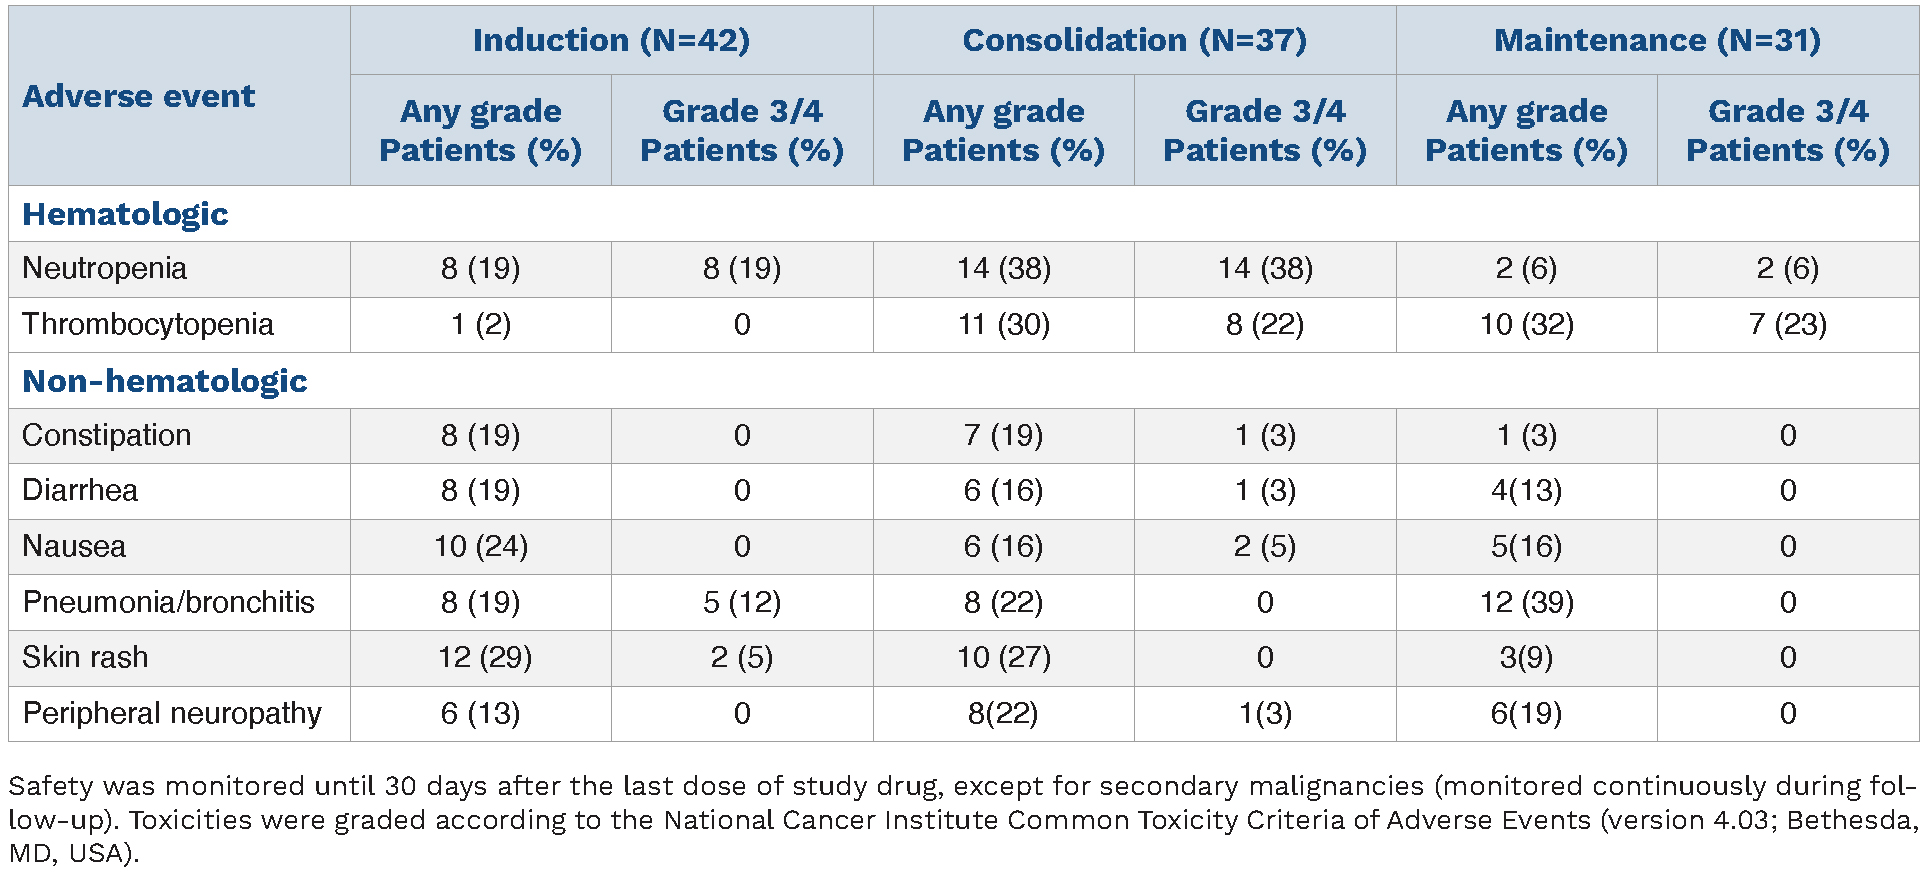
Task: Select the Peripheral neuropathy row label
Action: point(172,713)
